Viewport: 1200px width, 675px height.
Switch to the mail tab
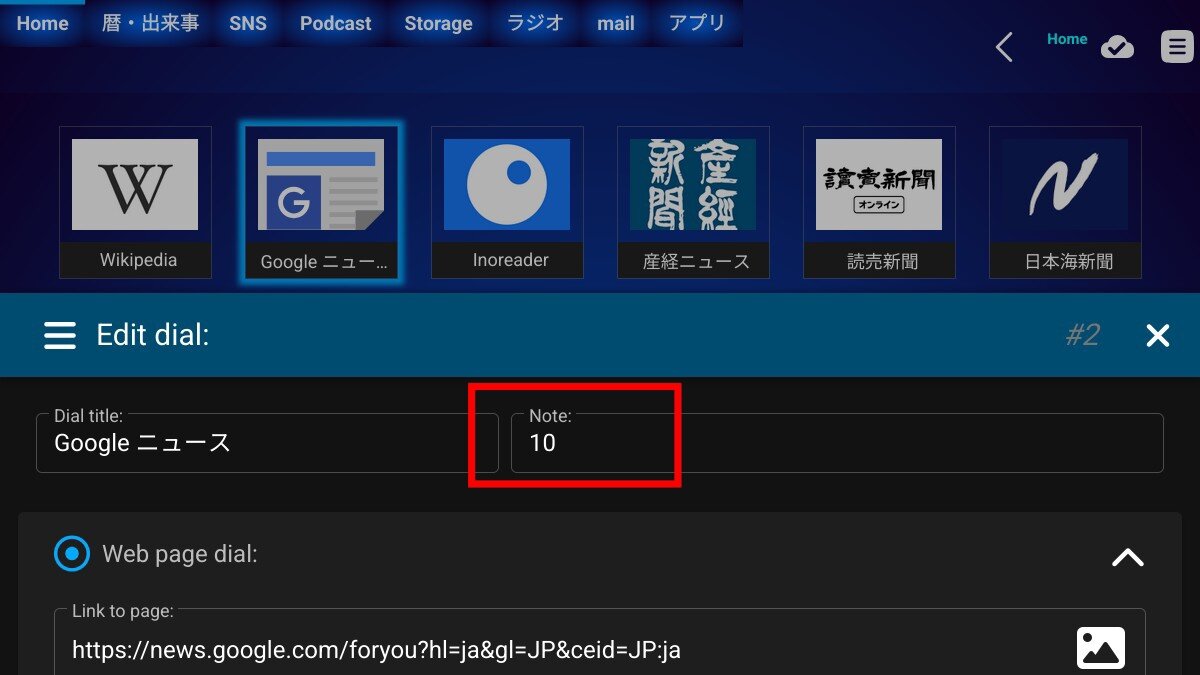tap(616, 23)
